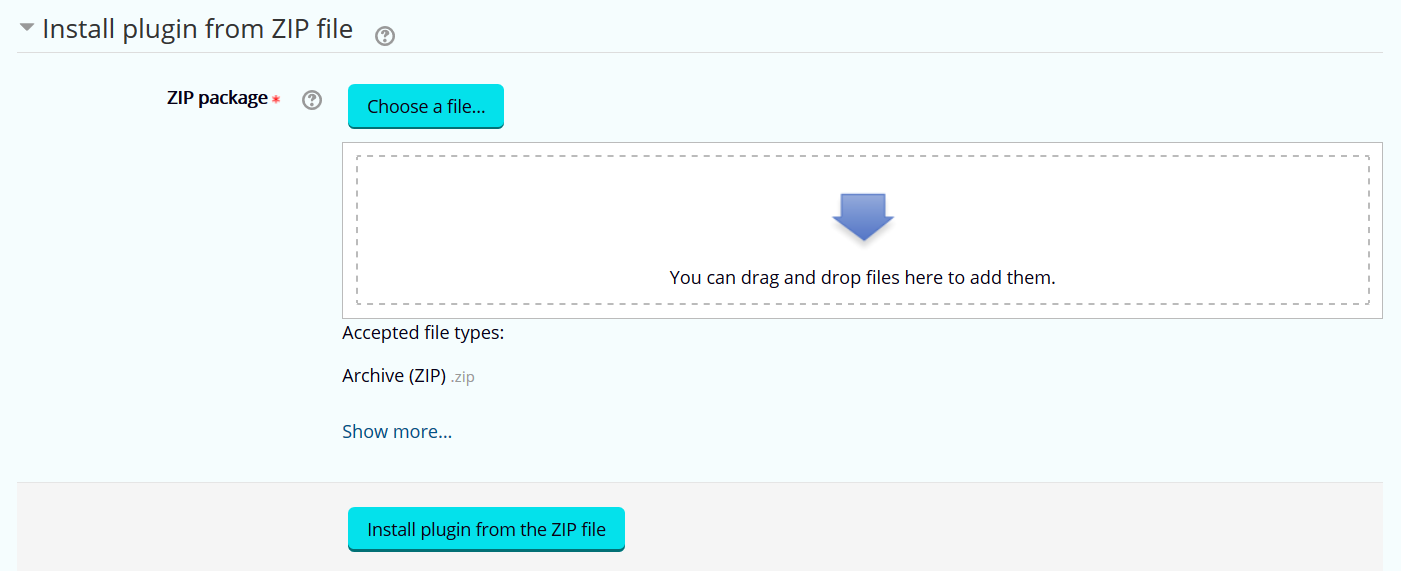Select the "ZIP package" field label
The height and width of the screenshot is (571, 1401).
[x=217, y=98]
